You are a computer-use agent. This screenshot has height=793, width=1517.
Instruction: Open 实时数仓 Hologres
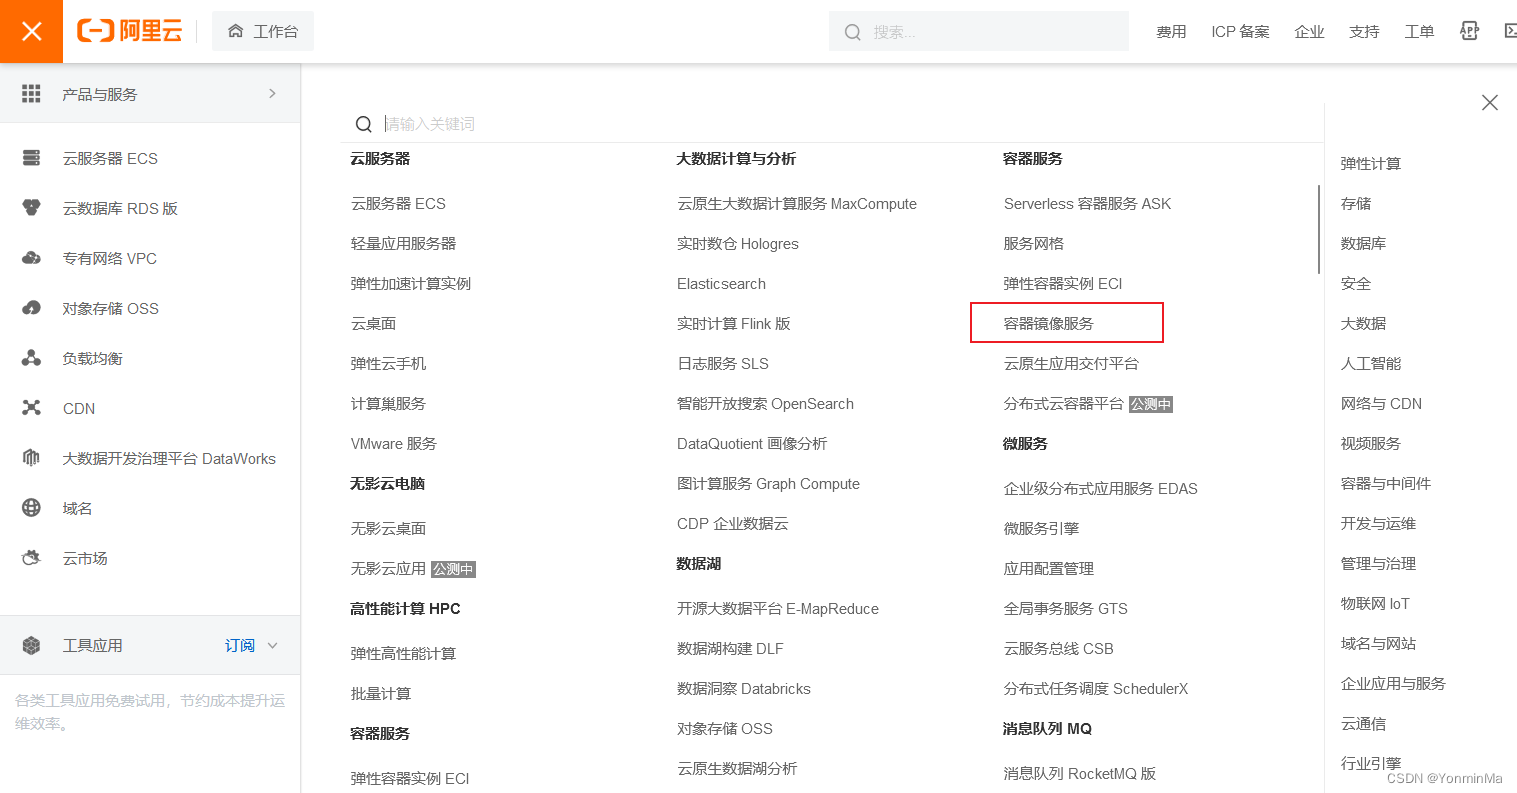click(x=738, y=243)
